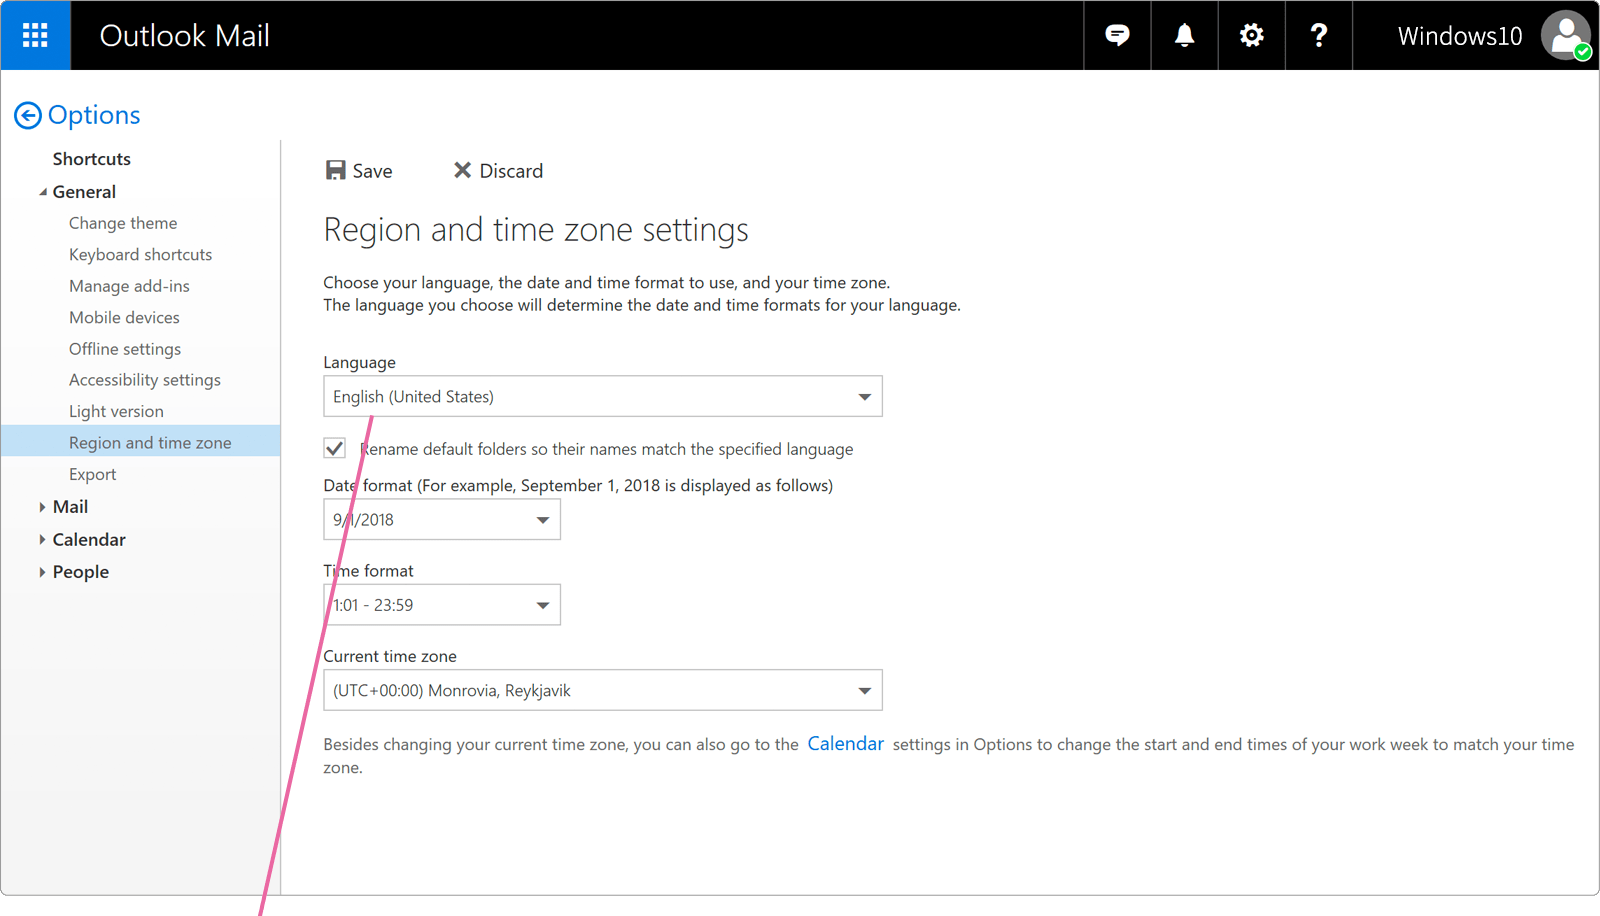Click the Discard X icon
Screen dimensions: 1600x916
462,170
